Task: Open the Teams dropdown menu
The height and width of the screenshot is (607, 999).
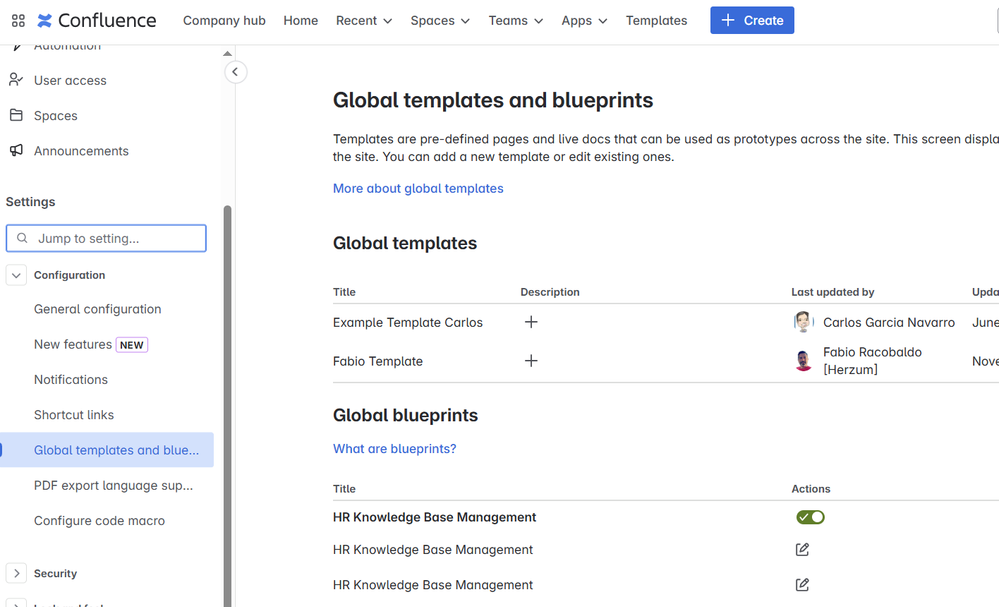Action: 515,20
